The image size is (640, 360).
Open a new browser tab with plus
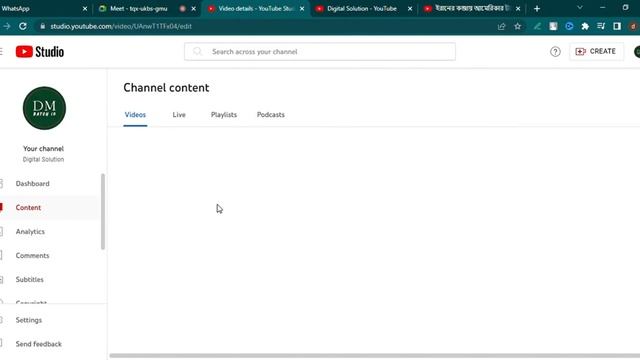537,9
